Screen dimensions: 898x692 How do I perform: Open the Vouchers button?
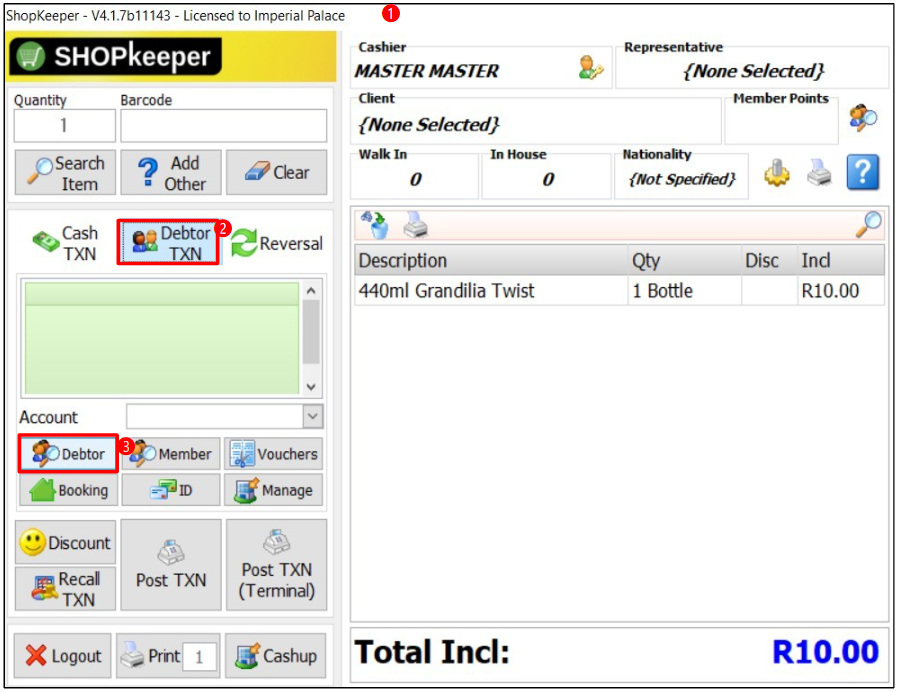(273, 454)
